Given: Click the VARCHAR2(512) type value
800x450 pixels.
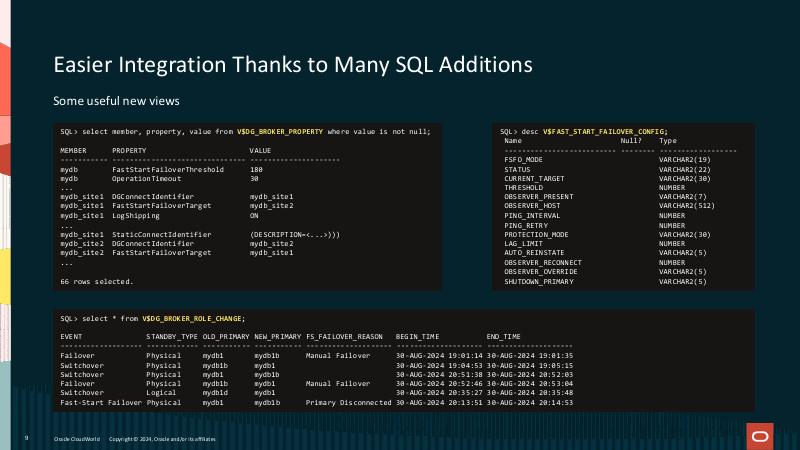Looking at the screenshot, I should [687, 206].
